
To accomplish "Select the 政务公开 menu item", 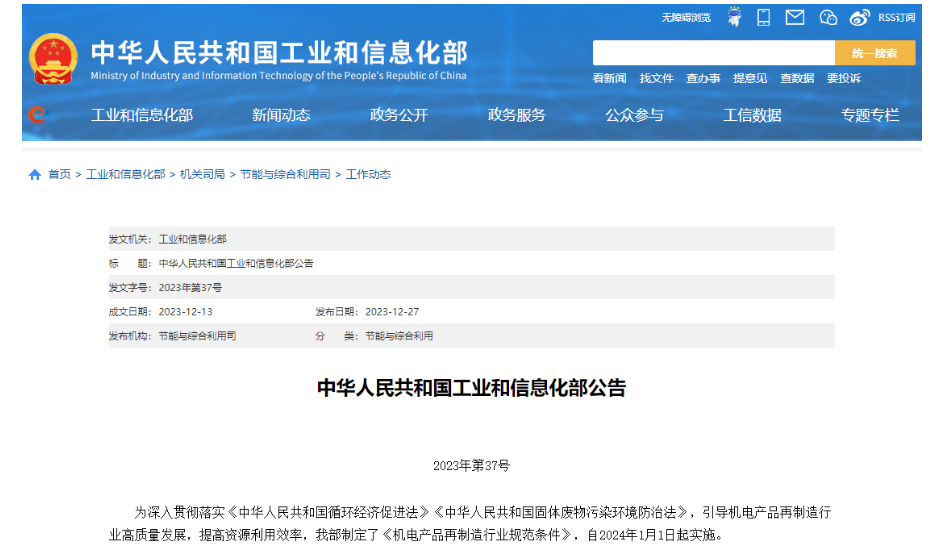I will coord(399,115).
